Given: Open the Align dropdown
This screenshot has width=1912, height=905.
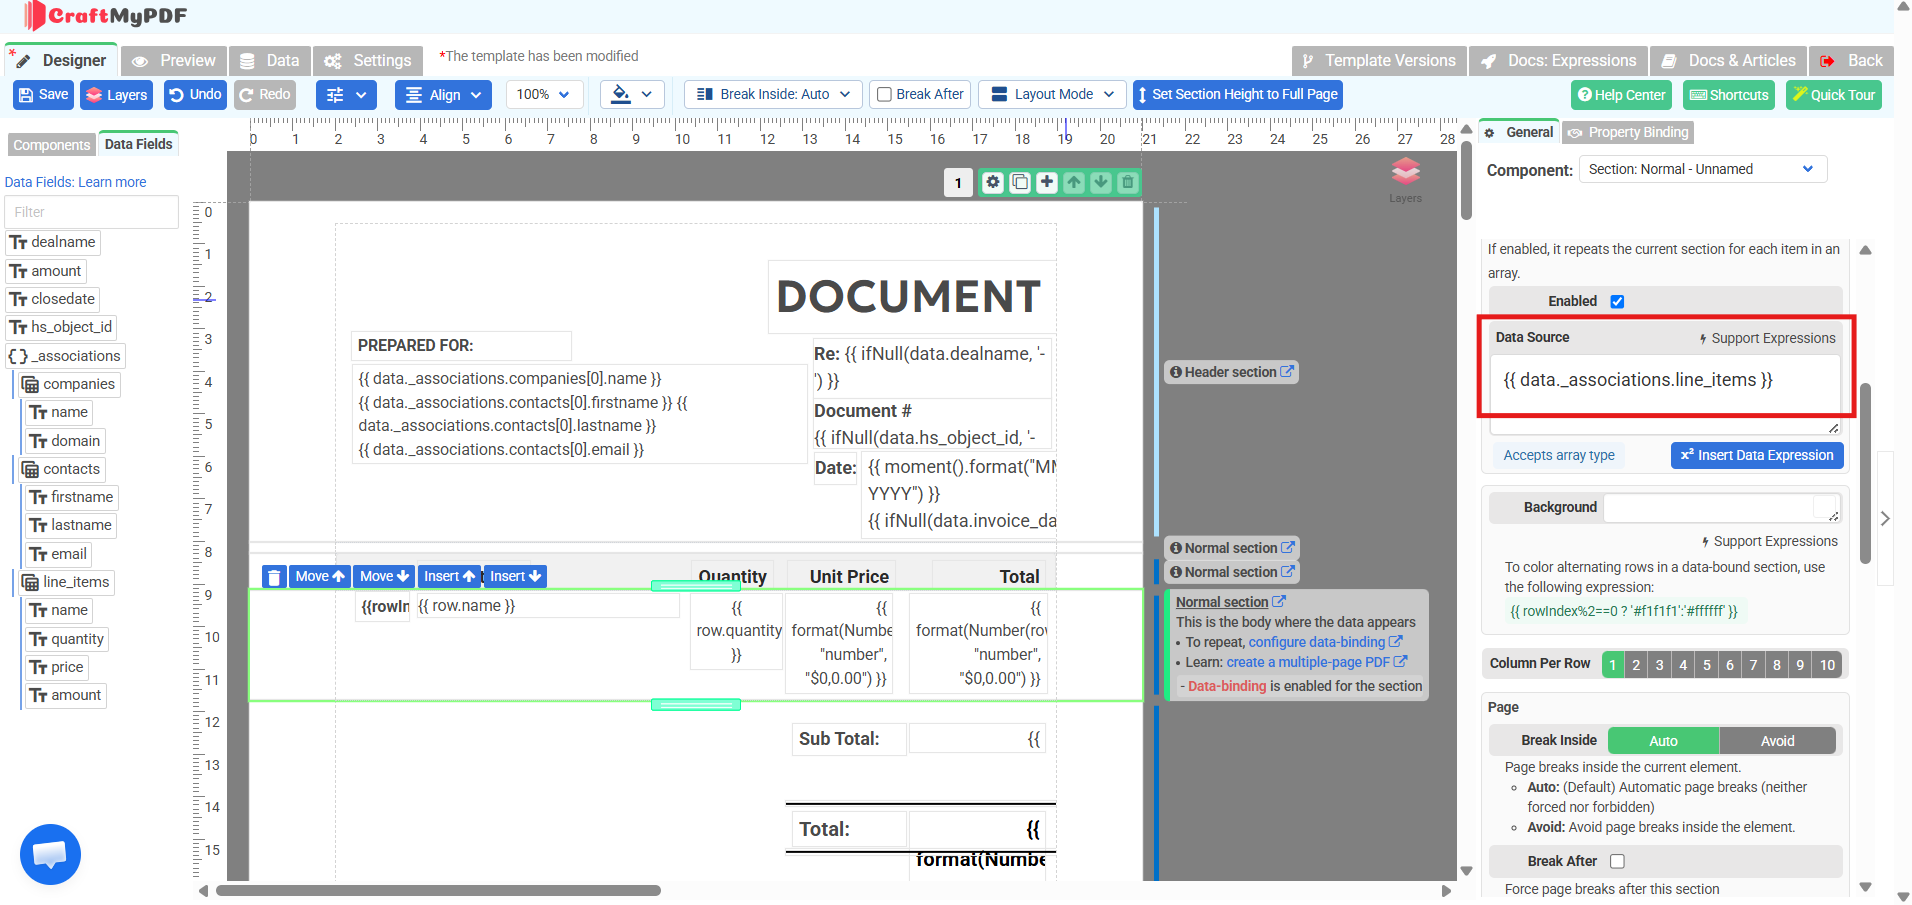Looking at the screenshot, I should [x=443, y=95].
